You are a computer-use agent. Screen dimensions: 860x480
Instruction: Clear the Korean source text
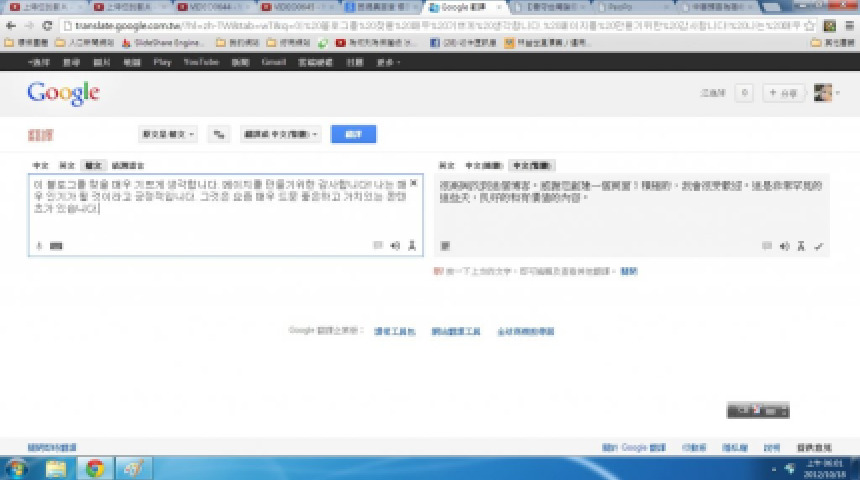pyautogui.click(x=414, y=183)
